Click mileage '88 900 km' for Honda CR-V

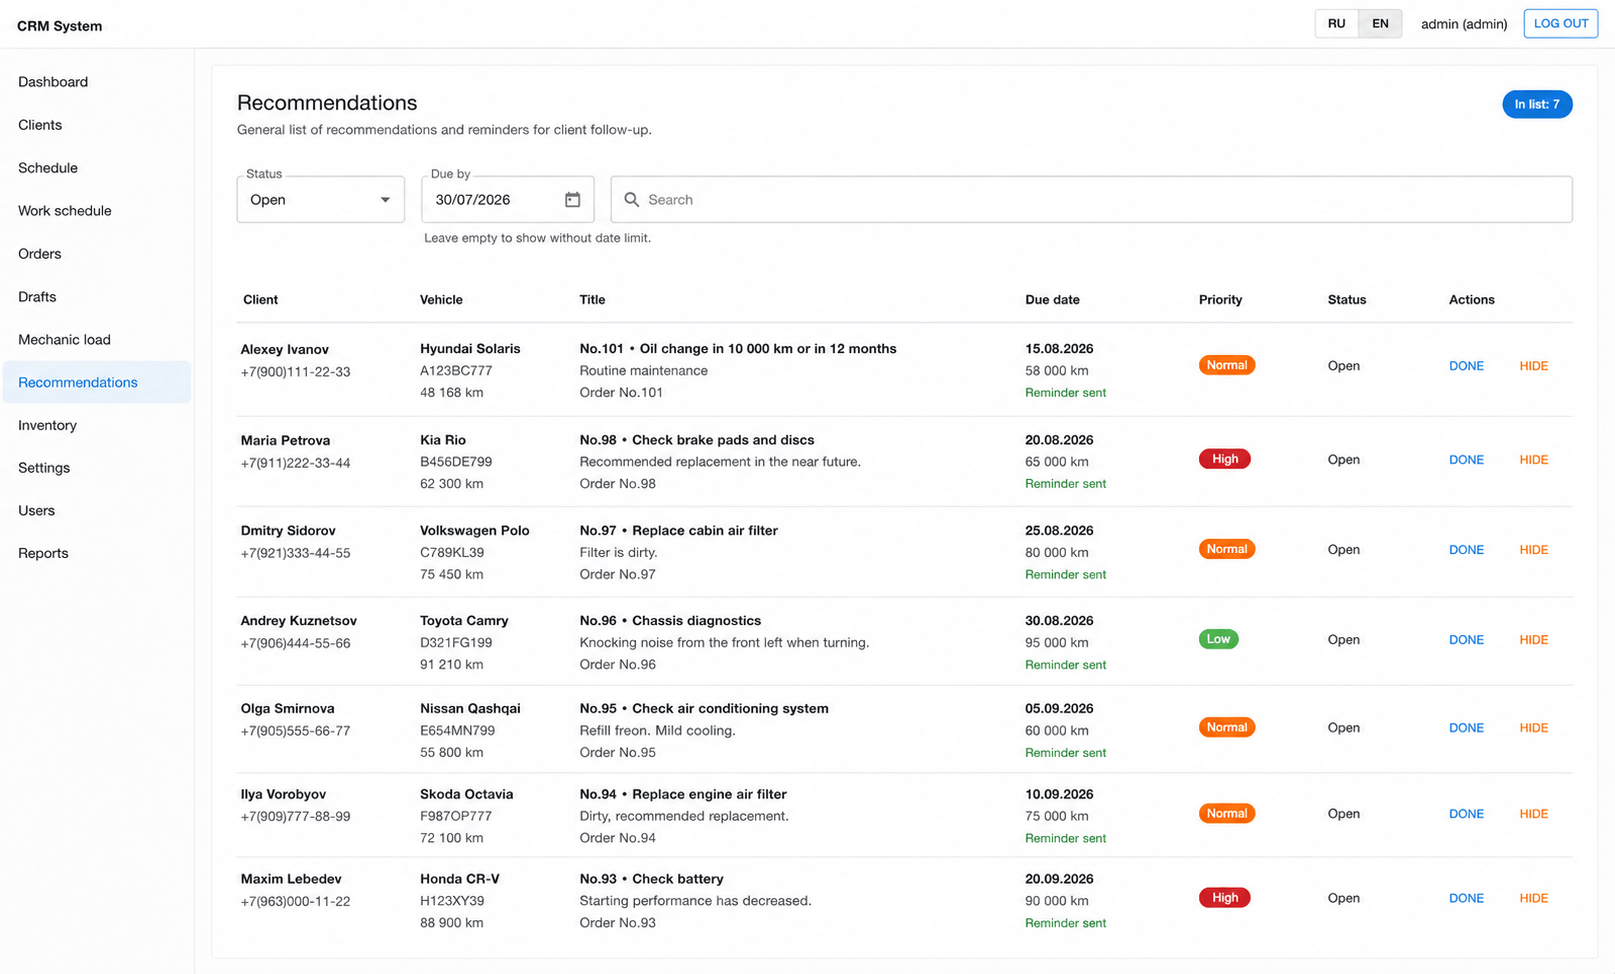point(451,923)
